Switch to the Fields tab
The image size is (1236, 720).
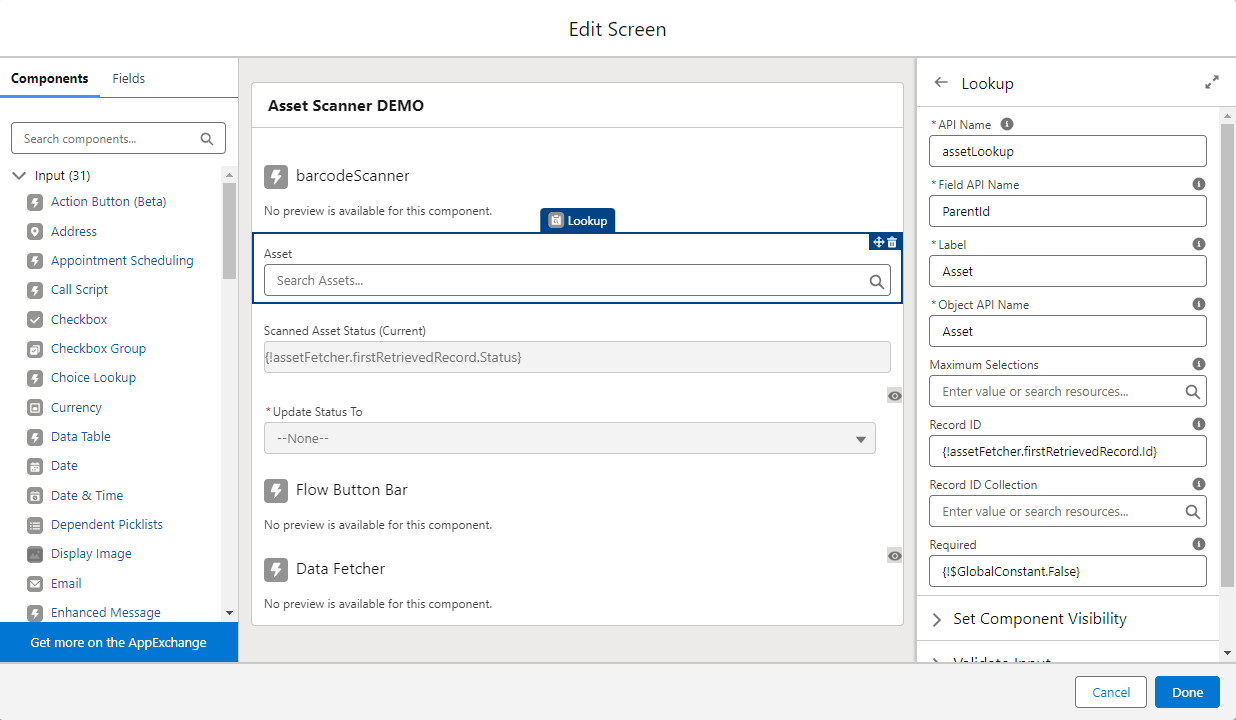(128, 78)
